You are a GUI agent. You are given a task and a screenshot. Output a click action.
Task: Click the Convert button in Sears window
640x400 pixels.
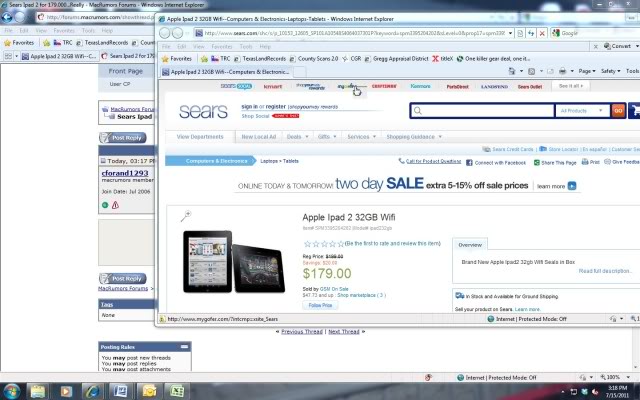click(x=617, y=46)
